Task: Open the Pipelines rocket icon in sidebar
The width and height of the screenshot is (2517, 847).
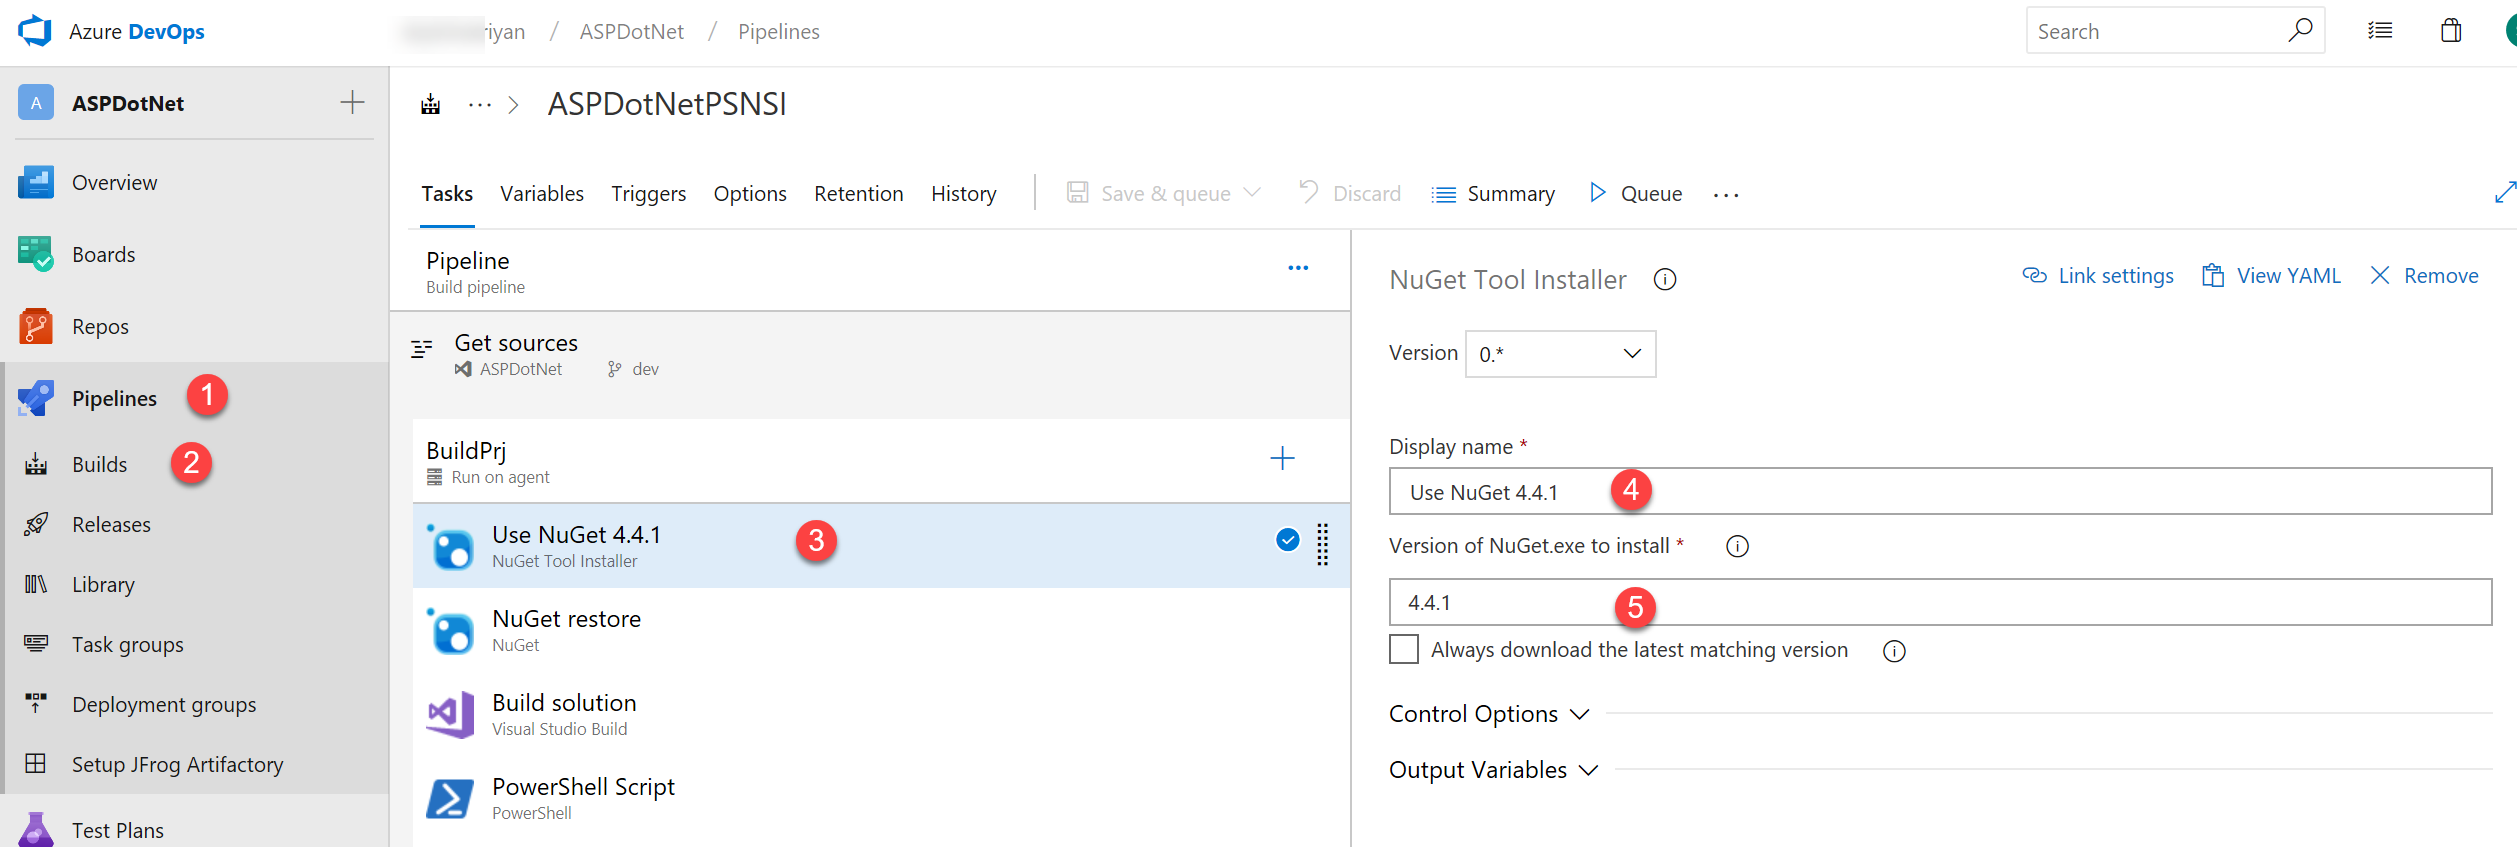Action: click(x=36, y=398)
